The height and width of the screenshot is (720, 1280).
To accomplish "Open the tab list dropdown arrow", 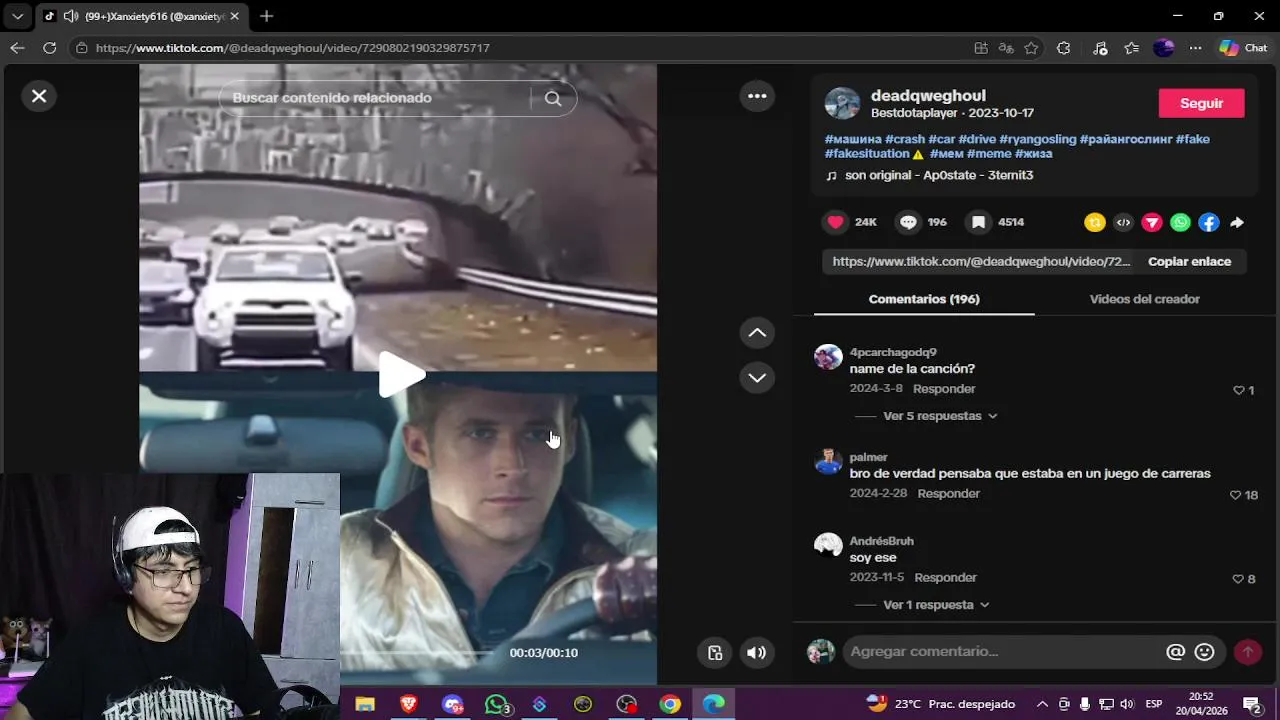I will click(17, 16).
